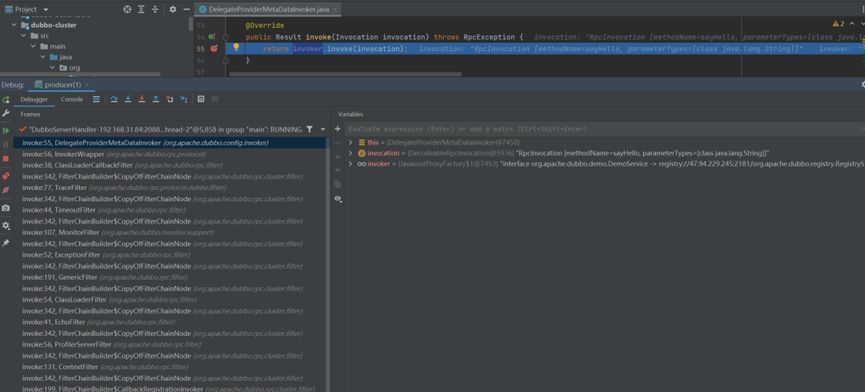Select project tree locate-file target icon
Screen dimensions: 865x392
(x=127, y=9)
